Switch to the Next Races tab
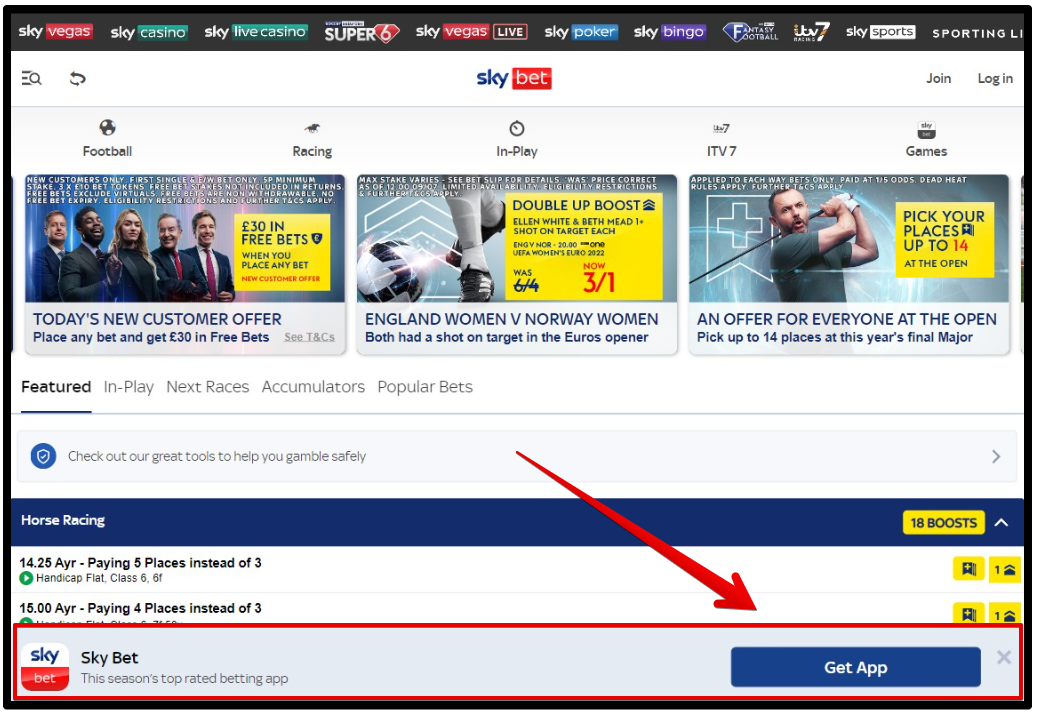This screenshot has height=713, width=1037. pos(208,387)
